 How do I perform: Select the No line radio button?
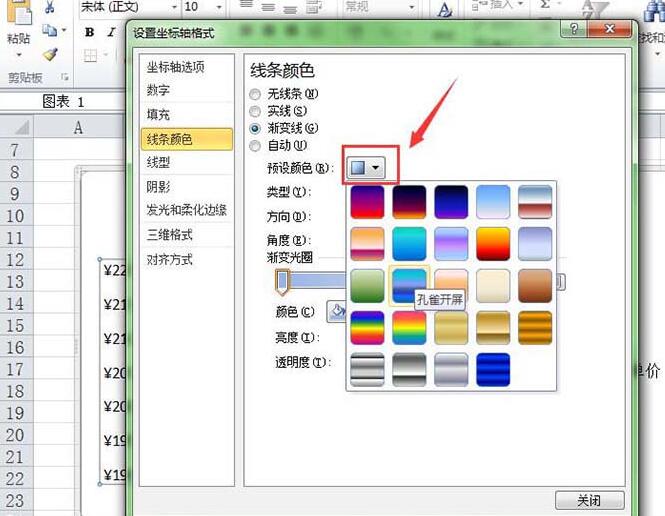pos(255,94)
